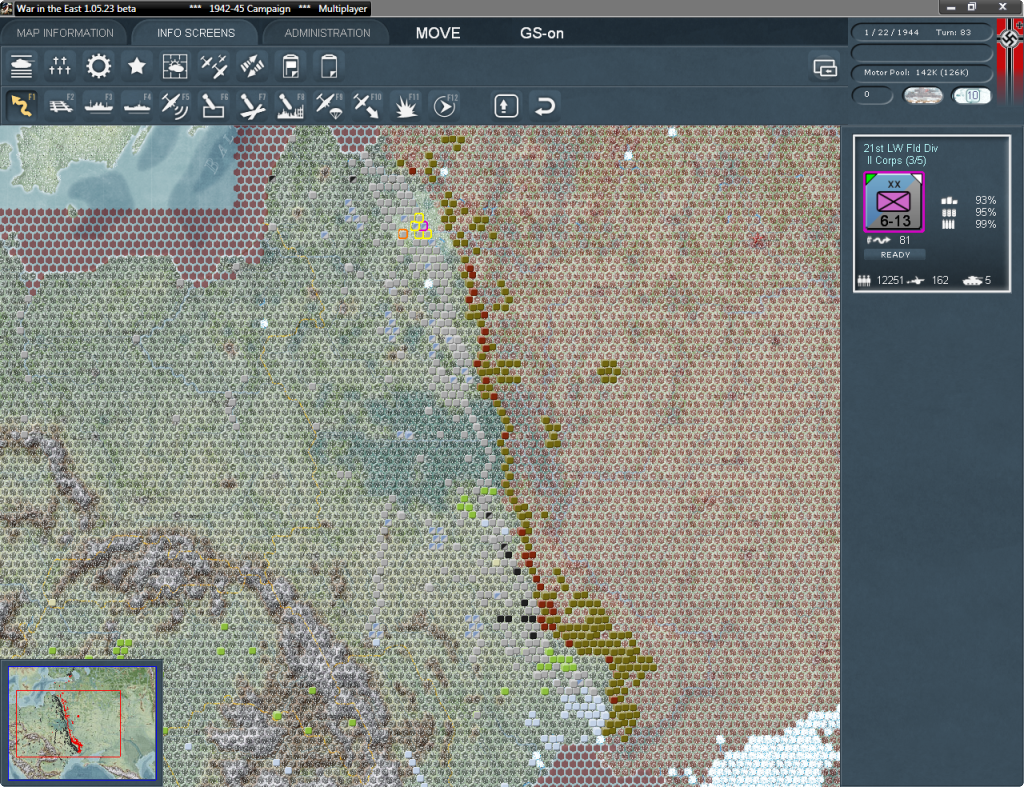Image resolution: width=1024 pixels, height=787 pixels.
Task: Click the ground weather indicator pill
Action: coord(922,95)
